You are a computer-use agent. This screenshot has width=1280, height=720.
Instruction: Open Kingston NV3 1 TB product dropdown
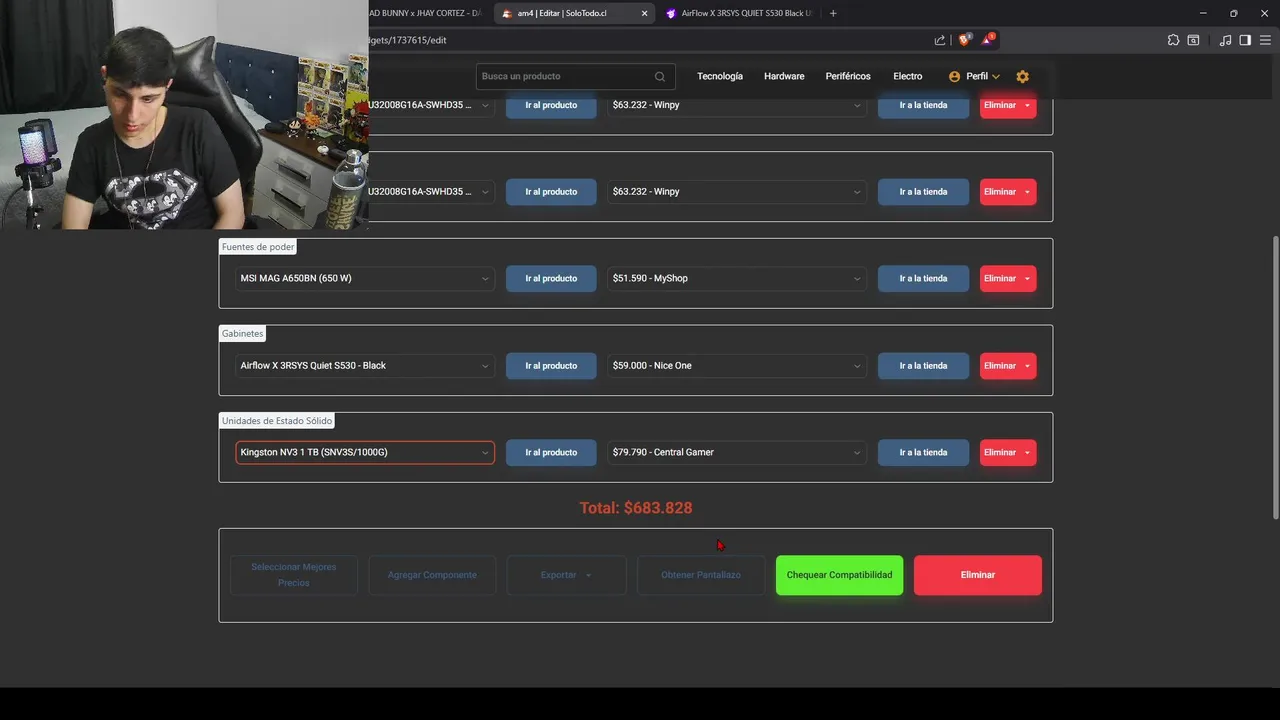tap(365, 453)
